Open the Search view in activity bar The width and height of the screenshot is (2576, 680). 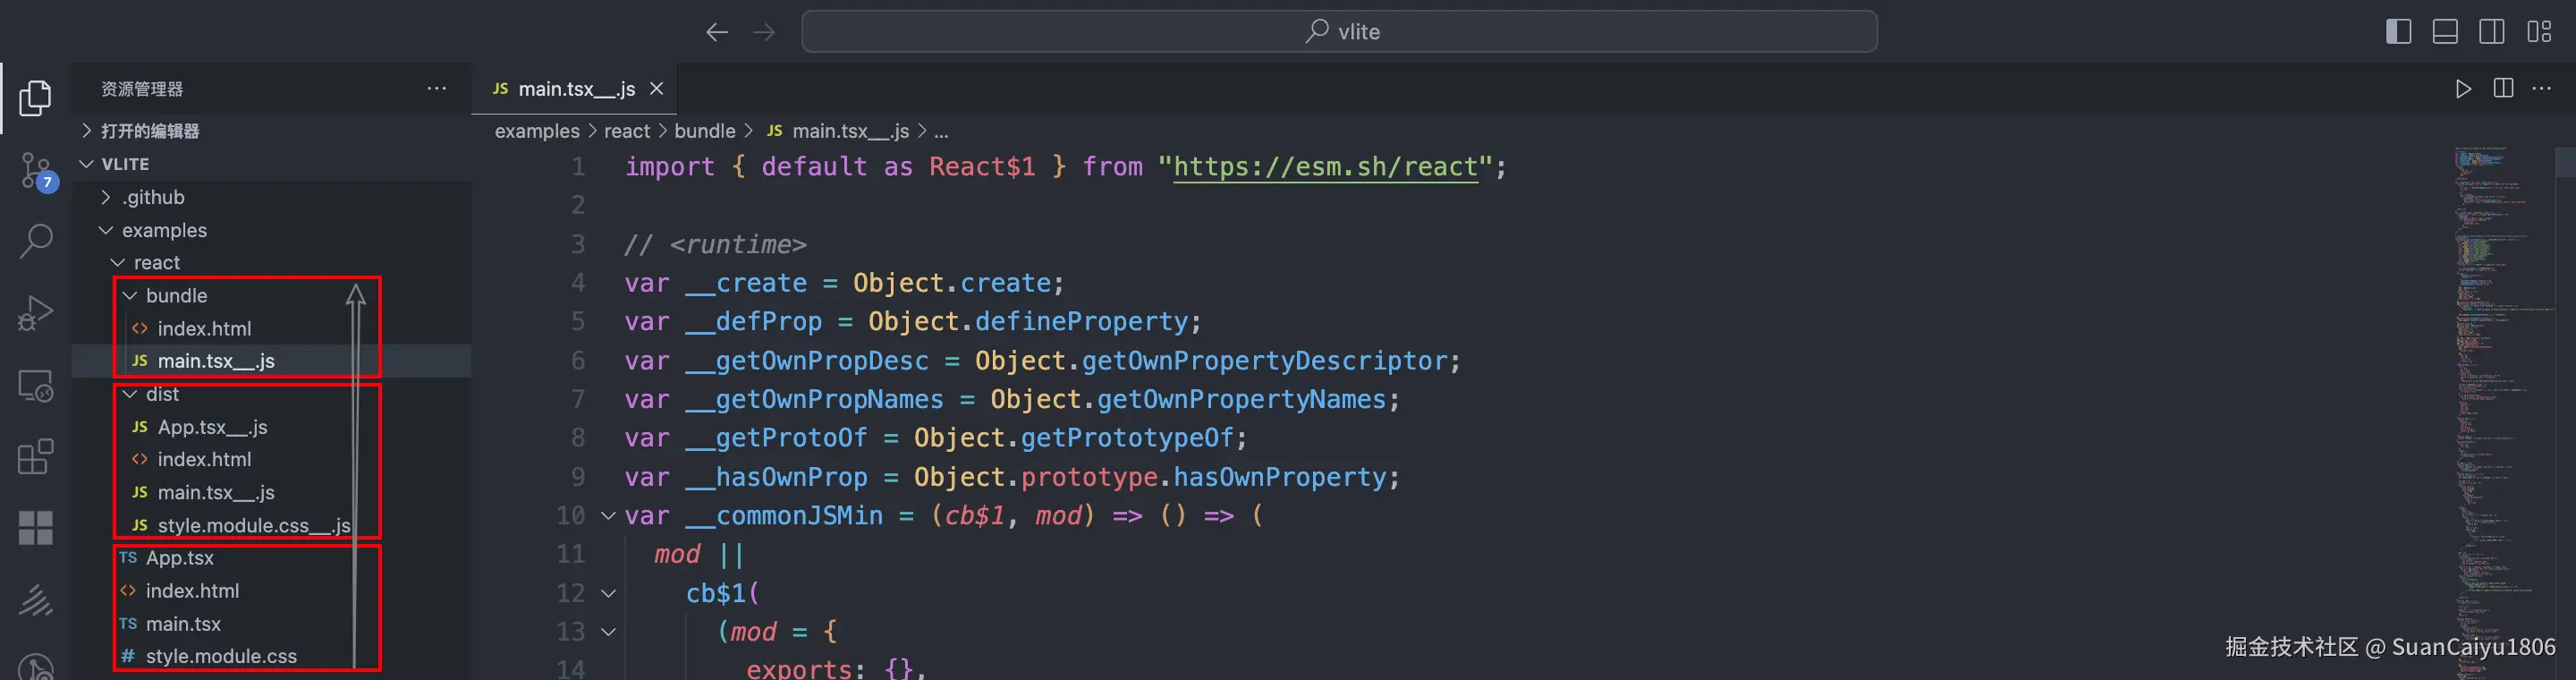(x=36, y=241)
